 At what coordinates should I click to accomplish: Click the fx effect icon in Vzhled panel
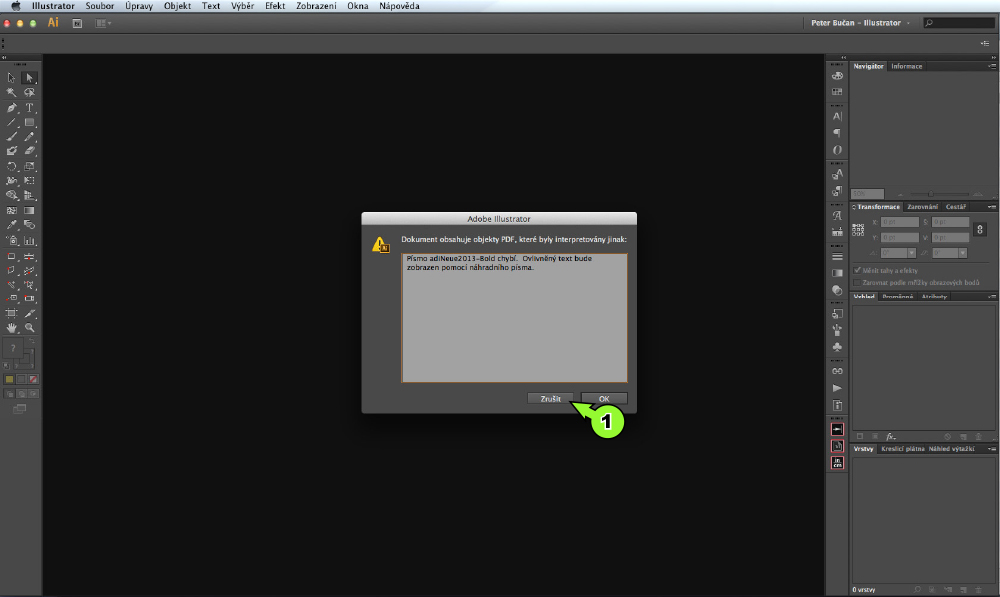(891, 437)
